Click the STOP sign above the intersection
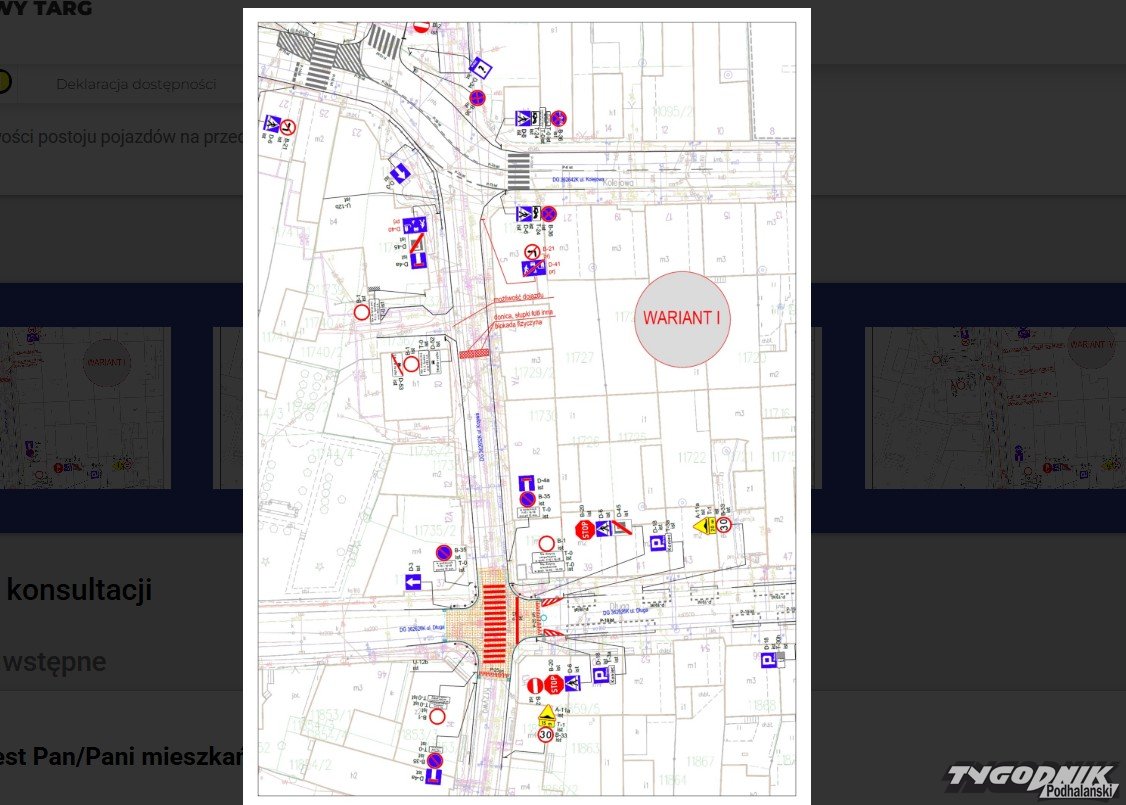 583,527
